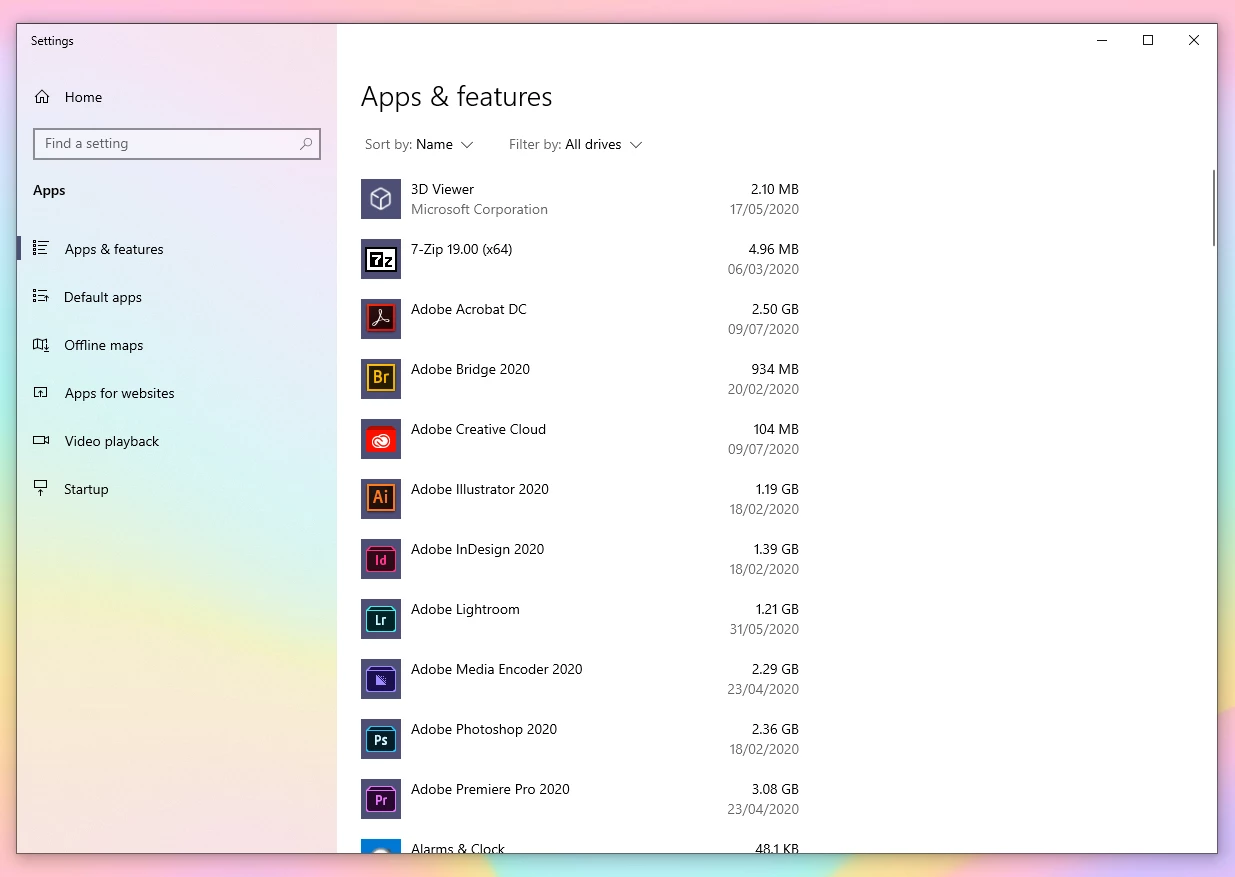Screen dimensions: 1235x877
Task: Click the 2.50 GB size value
Action: tap(775, 309)
